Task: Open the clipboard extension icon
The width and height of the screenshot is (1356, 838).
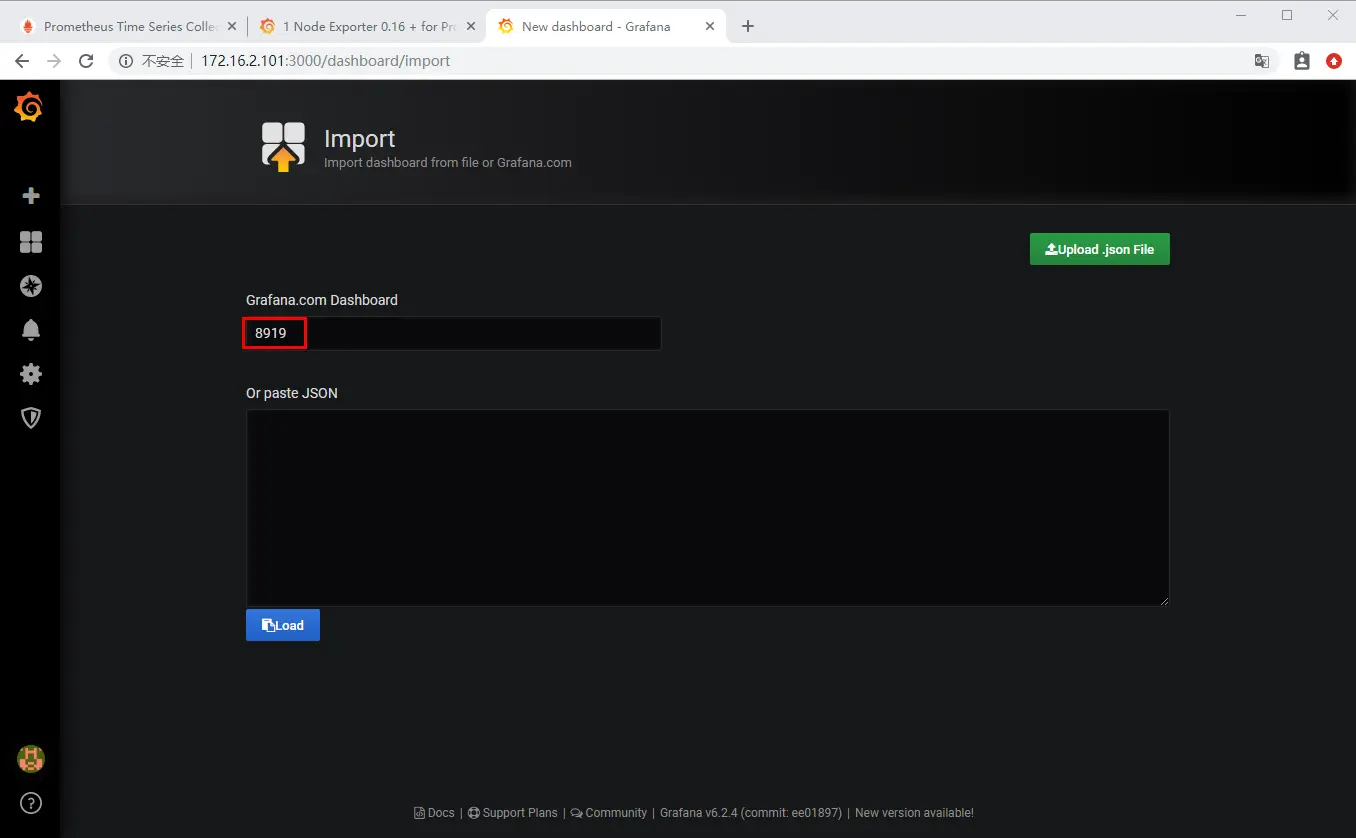Action: tap(1301, 61)
